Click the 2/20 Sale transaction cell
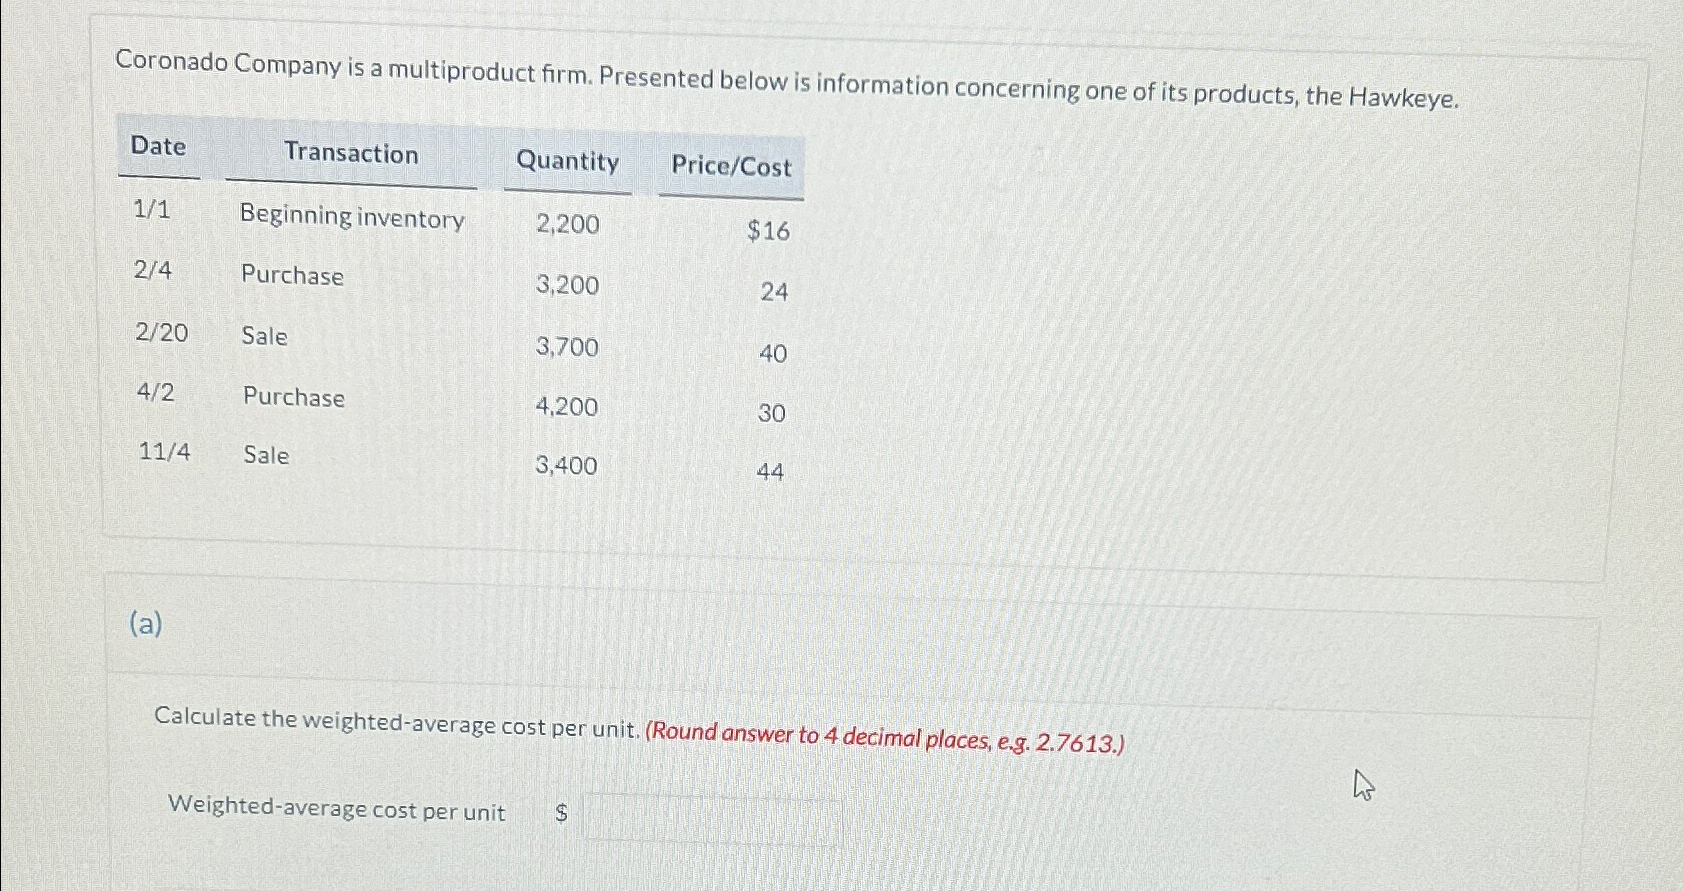Viewport: 1683px width, 891px height. [x=264, y=336]
